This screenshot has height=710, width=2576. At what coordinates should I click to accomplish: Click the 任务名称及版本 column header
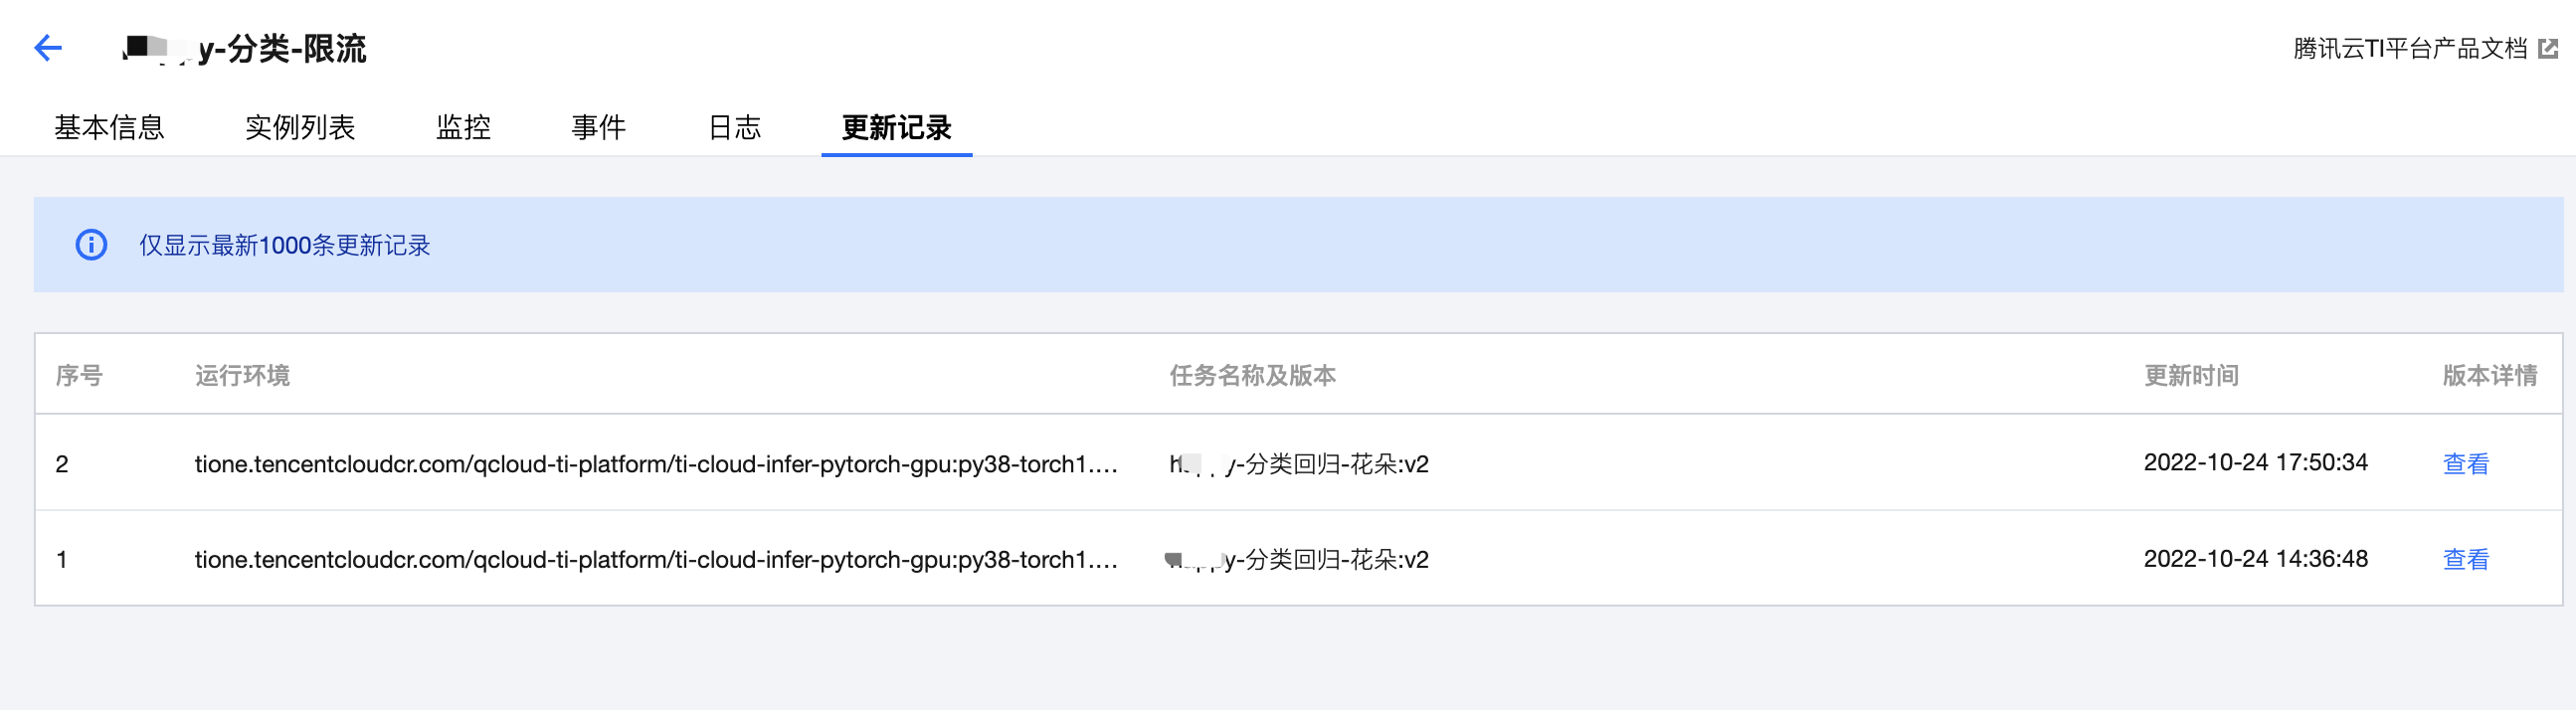tap(1252, 376)
